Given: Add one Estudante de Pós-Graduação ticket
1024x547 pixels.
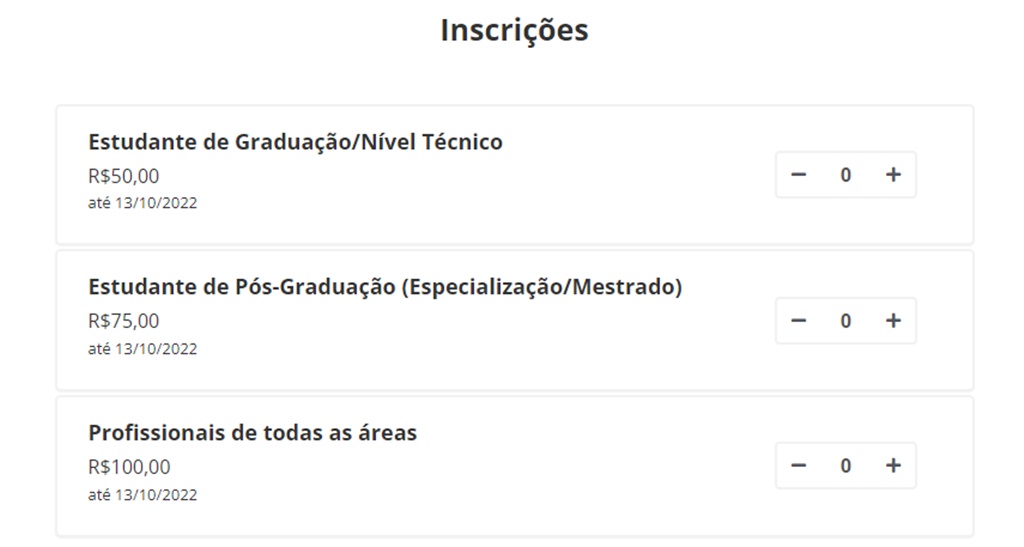Looking at the screenshot, I should point(893,321).
